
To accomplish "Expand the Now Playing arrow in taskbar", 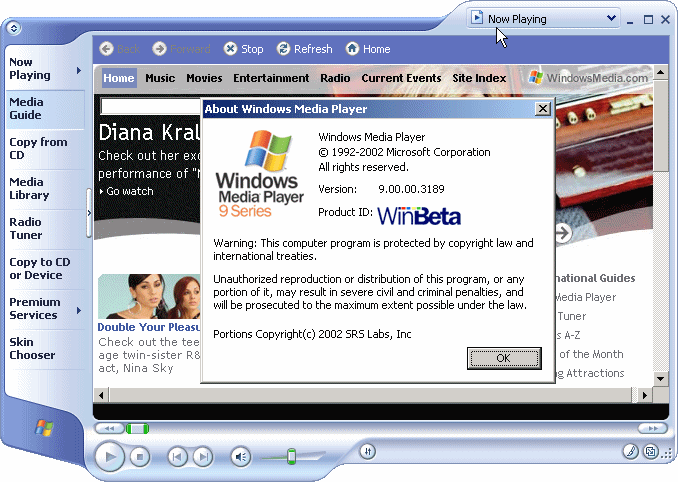I will (x=79, y=70).
